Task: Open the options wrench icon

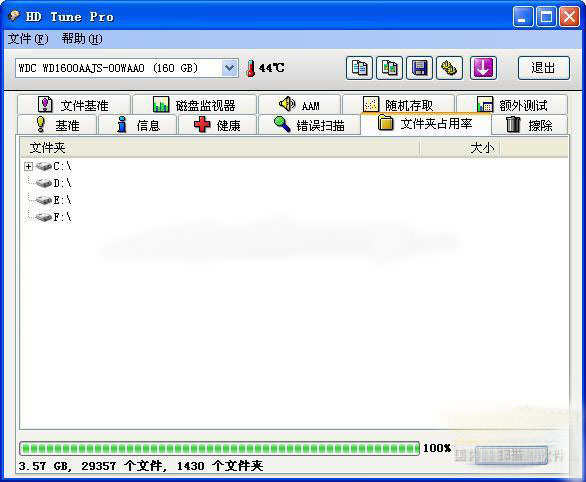Action: coord(450,68)
